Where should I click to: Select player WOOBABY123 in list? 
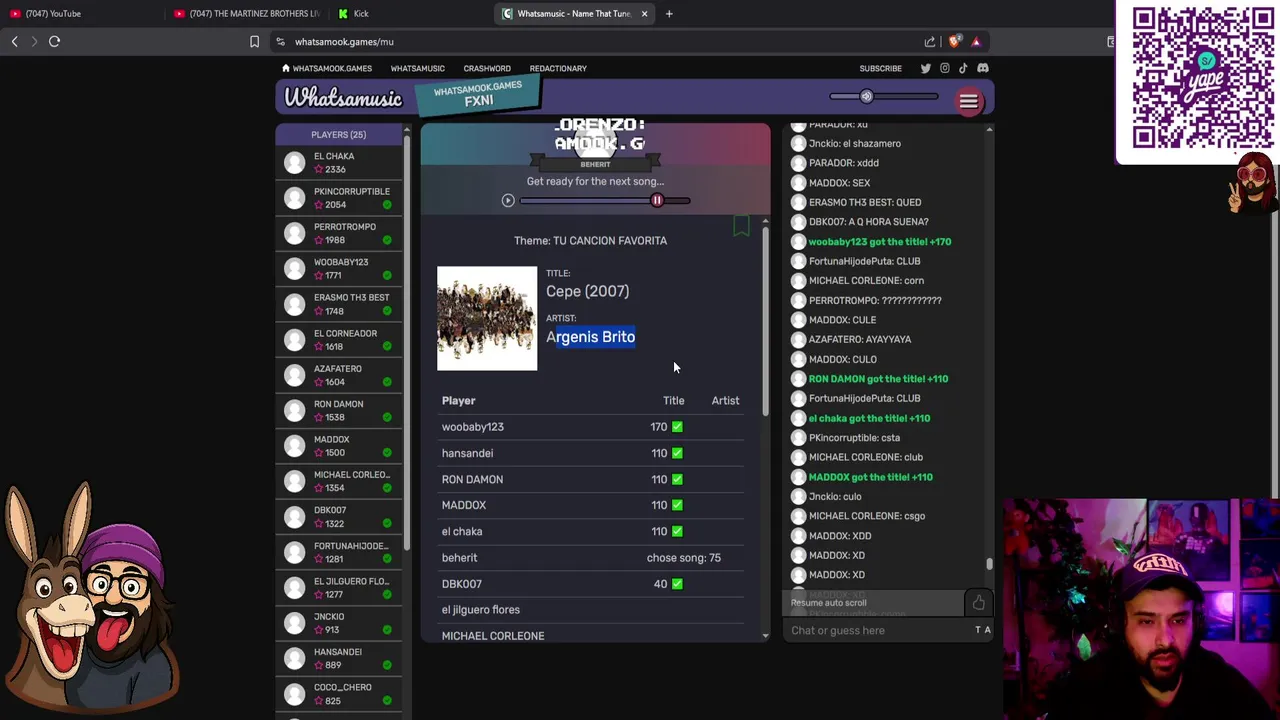(338, 269)
